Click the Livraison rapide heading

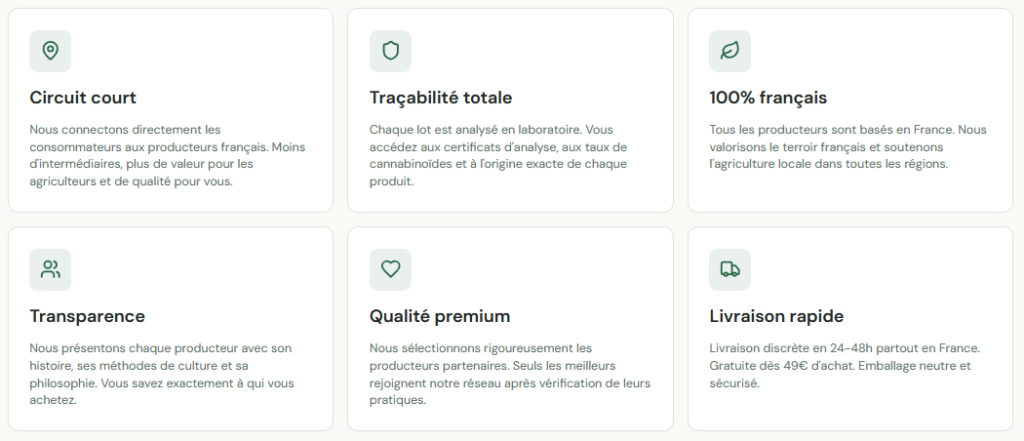(x=776, y=316)
